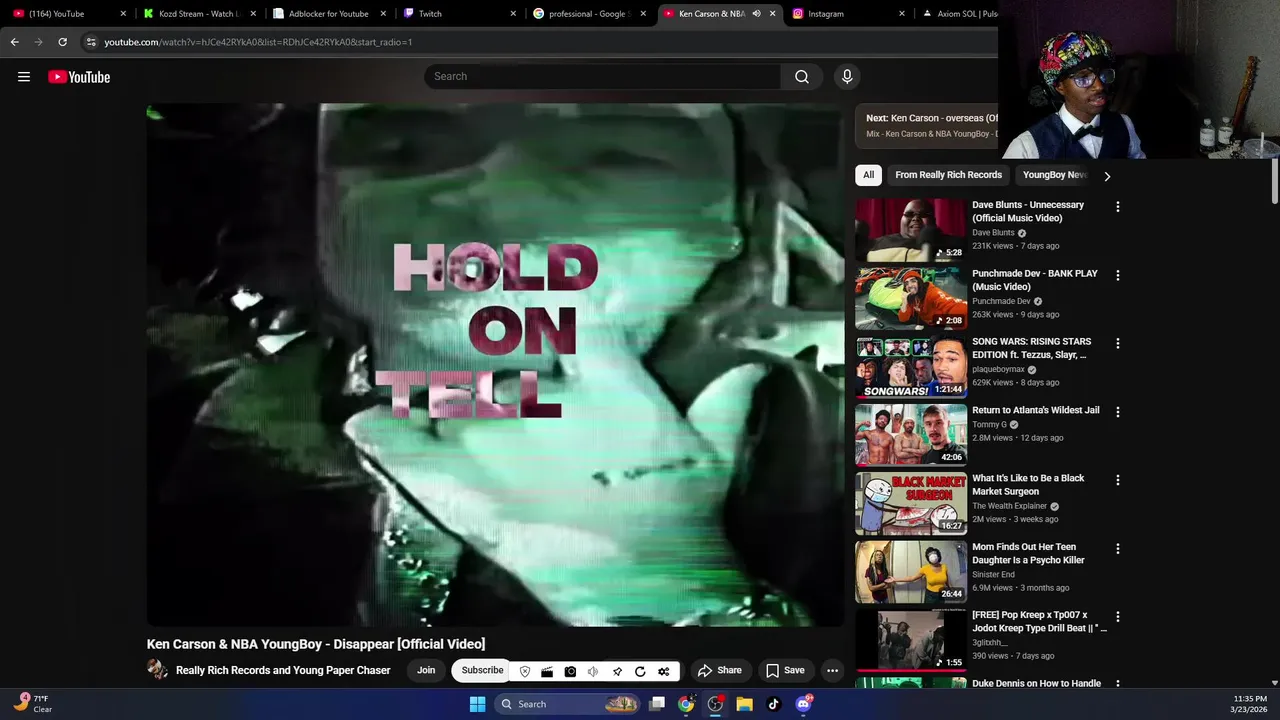1280x720 pixels.
Task: Select the YoungBoy Never chip
Action: tap(1054, 175)
